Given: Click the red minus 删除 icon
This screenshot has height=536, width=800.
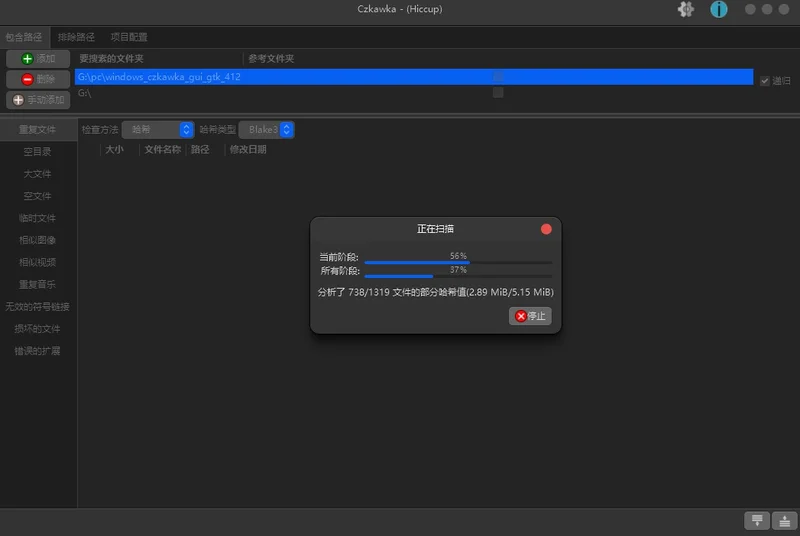Looking at the screenshot, I should pyautogui.click(x=27, y=79).
